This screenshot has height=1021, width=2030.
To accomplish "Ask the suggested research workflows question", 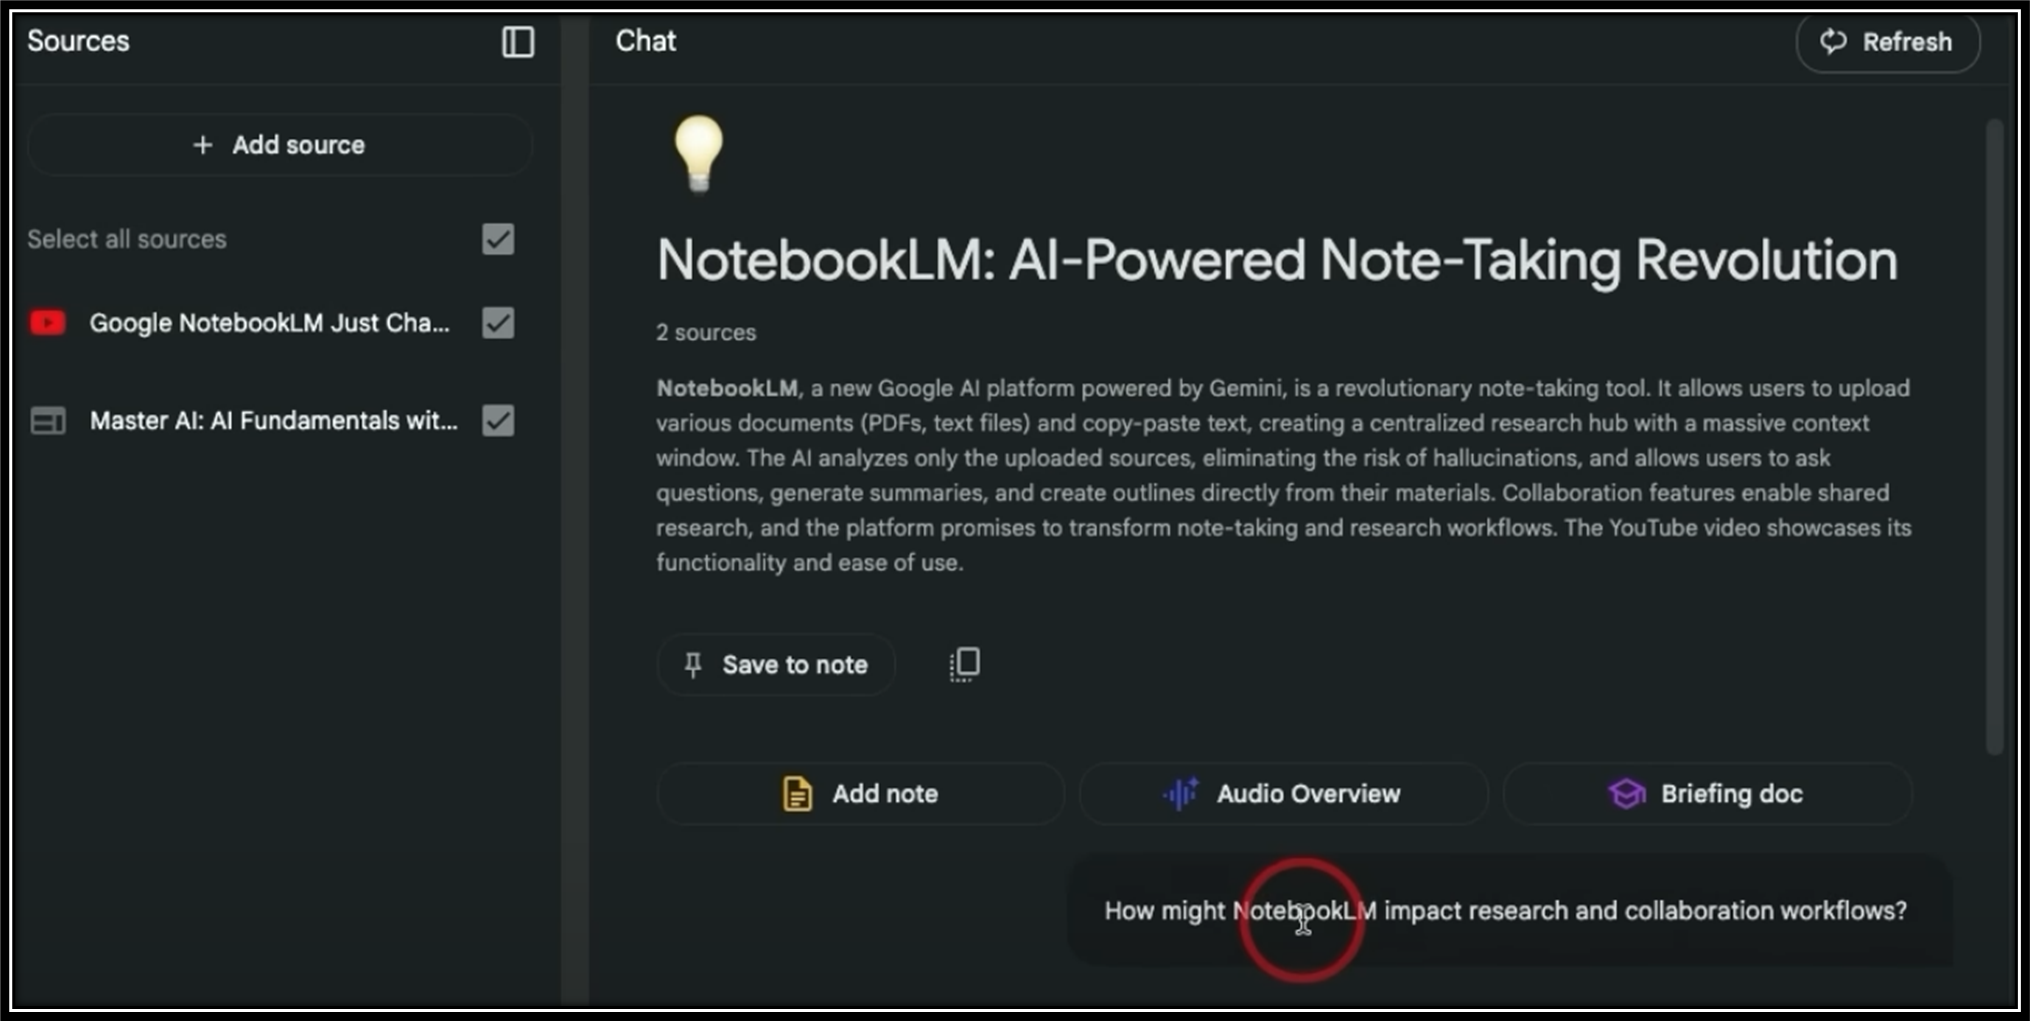I will tap(1509, 911).
